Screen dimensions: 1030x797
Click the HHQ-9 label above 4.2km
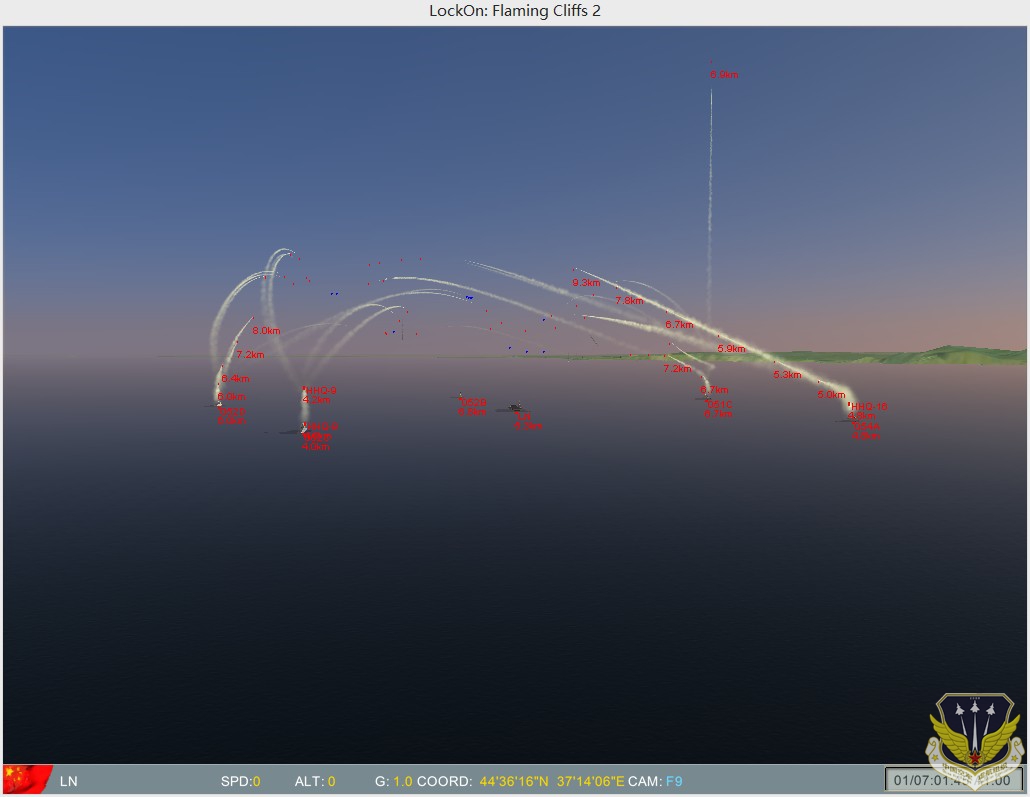[321, 390]
